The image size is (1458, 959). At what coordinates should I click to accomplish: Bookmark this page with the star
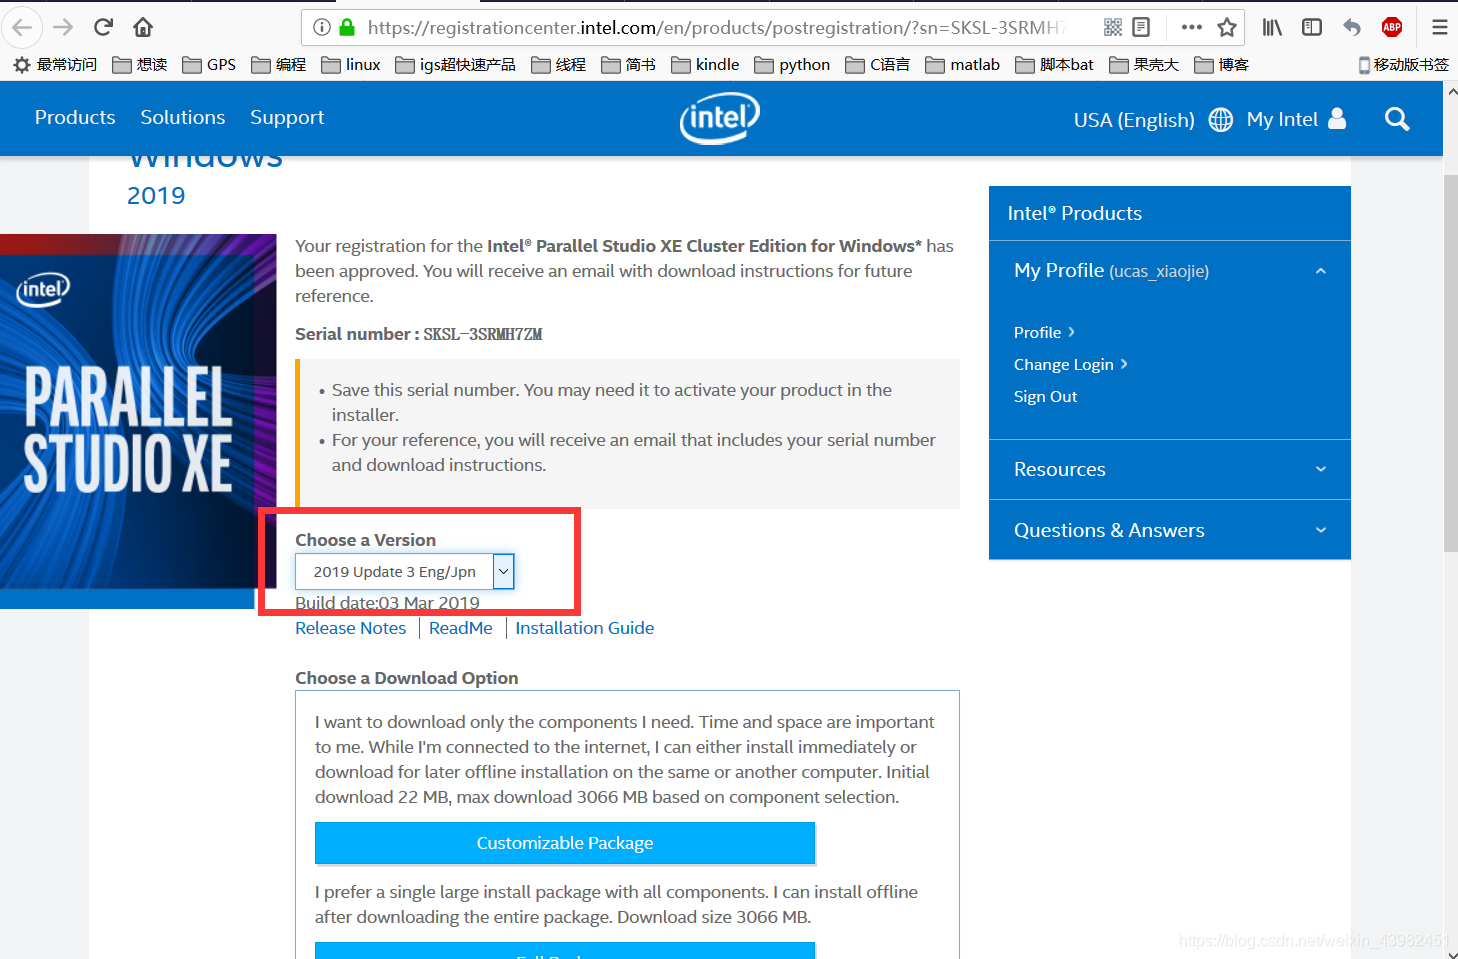[1227, 27]
